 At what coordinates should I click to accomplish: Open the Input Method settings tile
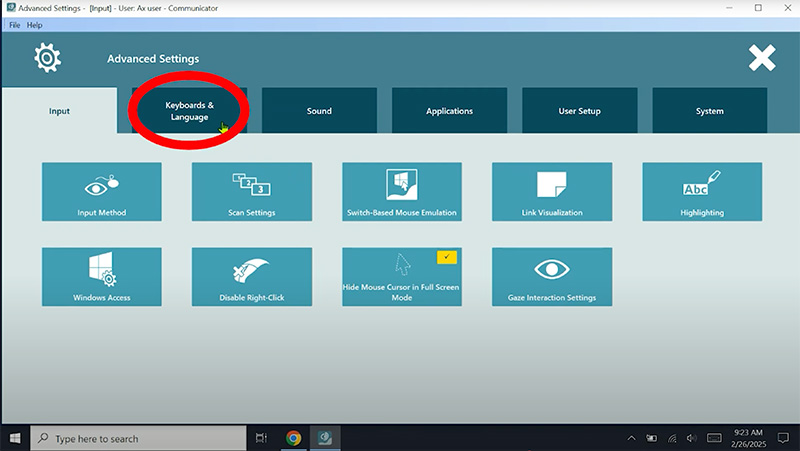click(101, 191)
